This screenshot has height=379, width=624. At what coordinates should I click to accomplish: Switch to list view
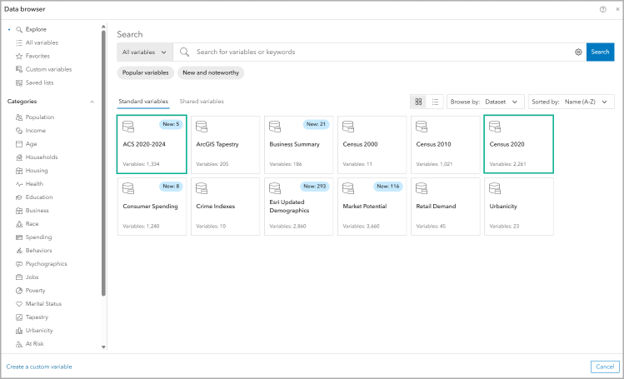pos(435,102)
